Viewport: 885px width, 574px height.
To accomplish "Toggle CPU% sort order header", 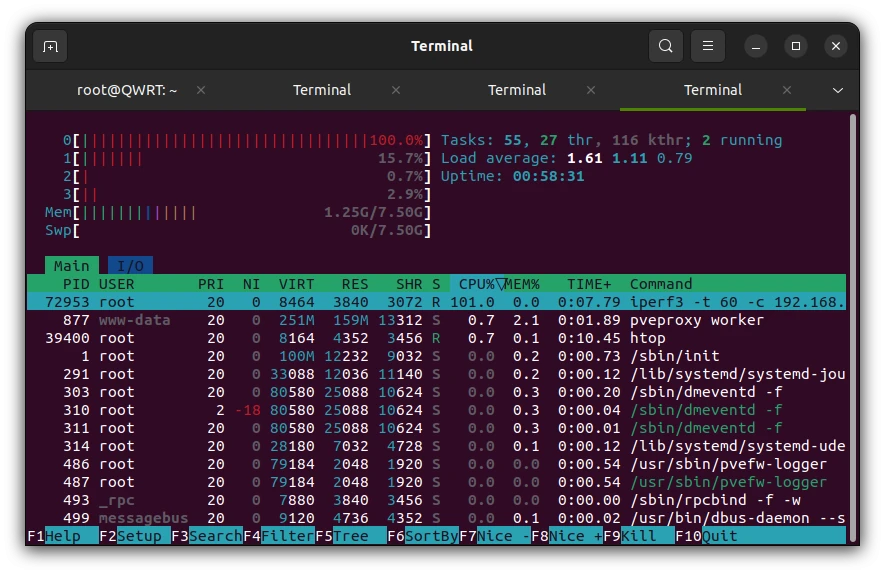I will [x=477, y=284].
